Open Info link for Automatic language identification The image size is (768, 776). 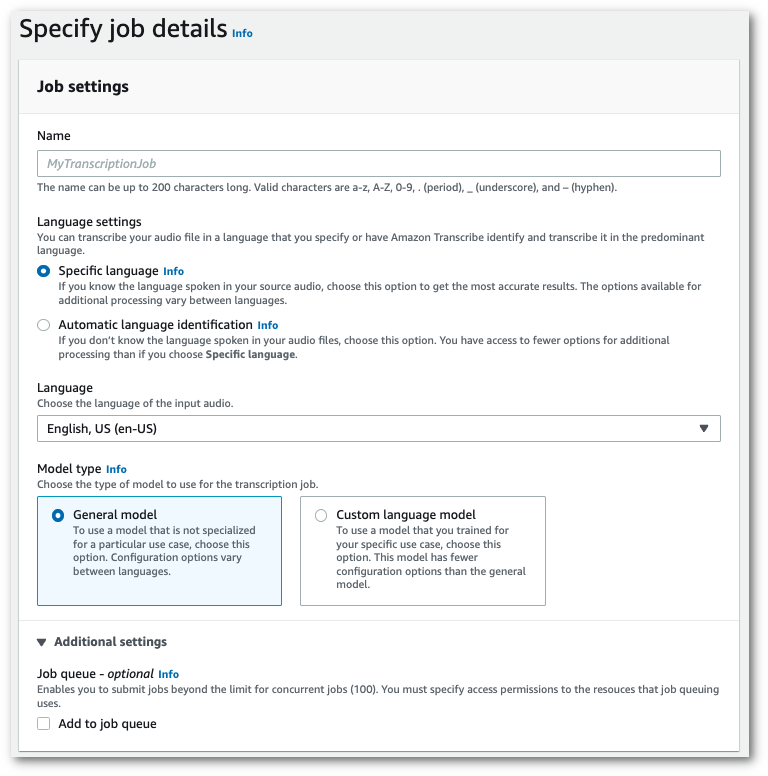tap(268, 325)
